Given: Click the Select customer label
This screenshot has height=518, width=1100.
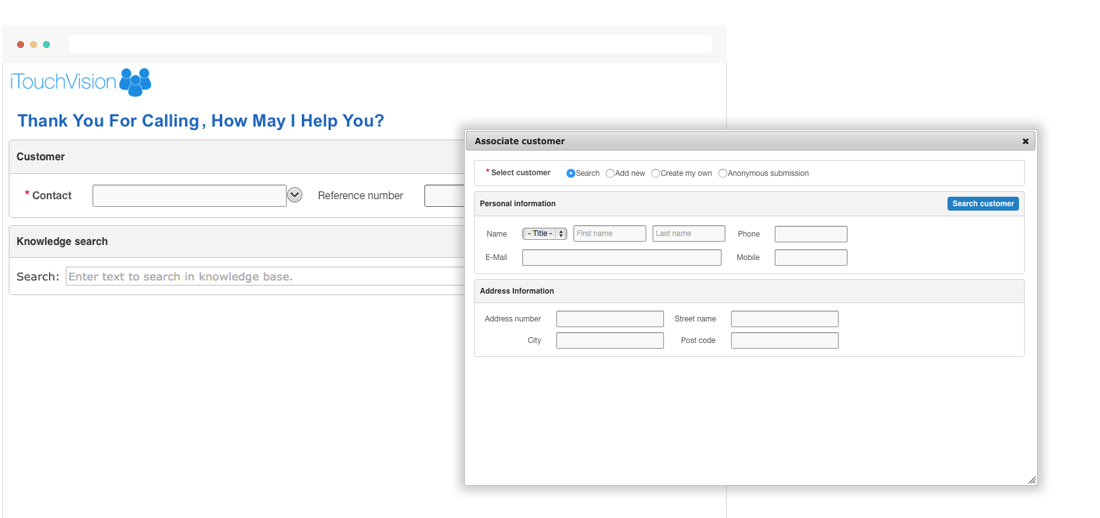Looking at the screenshot, I should (x=521, y=173).
